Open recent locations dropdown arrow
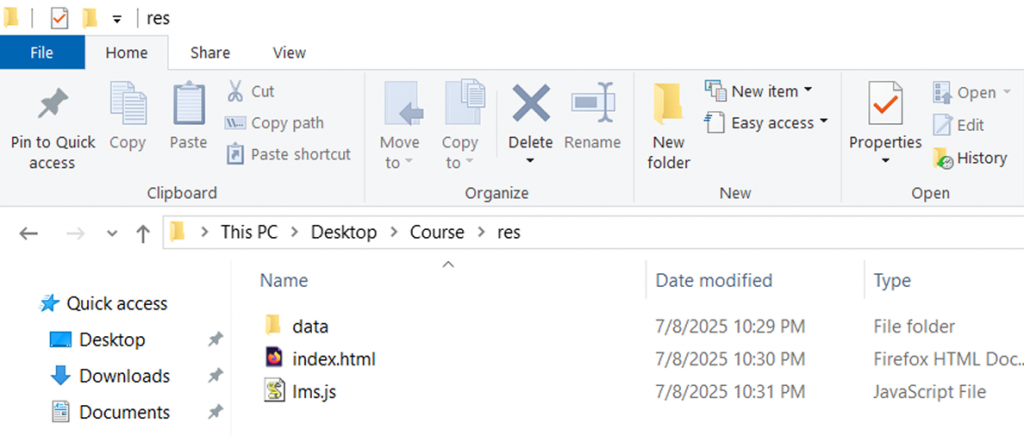Viewport: 1024px width, 436px height. tap(111, 233)
